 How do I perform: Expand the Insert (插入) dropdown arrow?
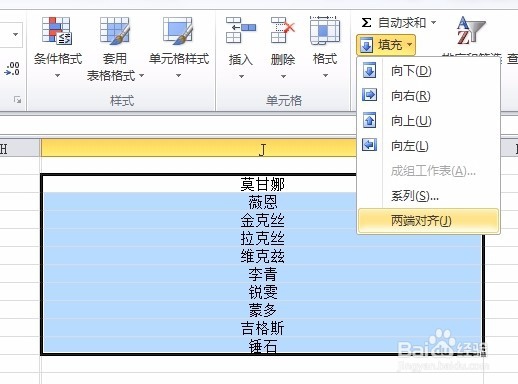tap(241, 76)
